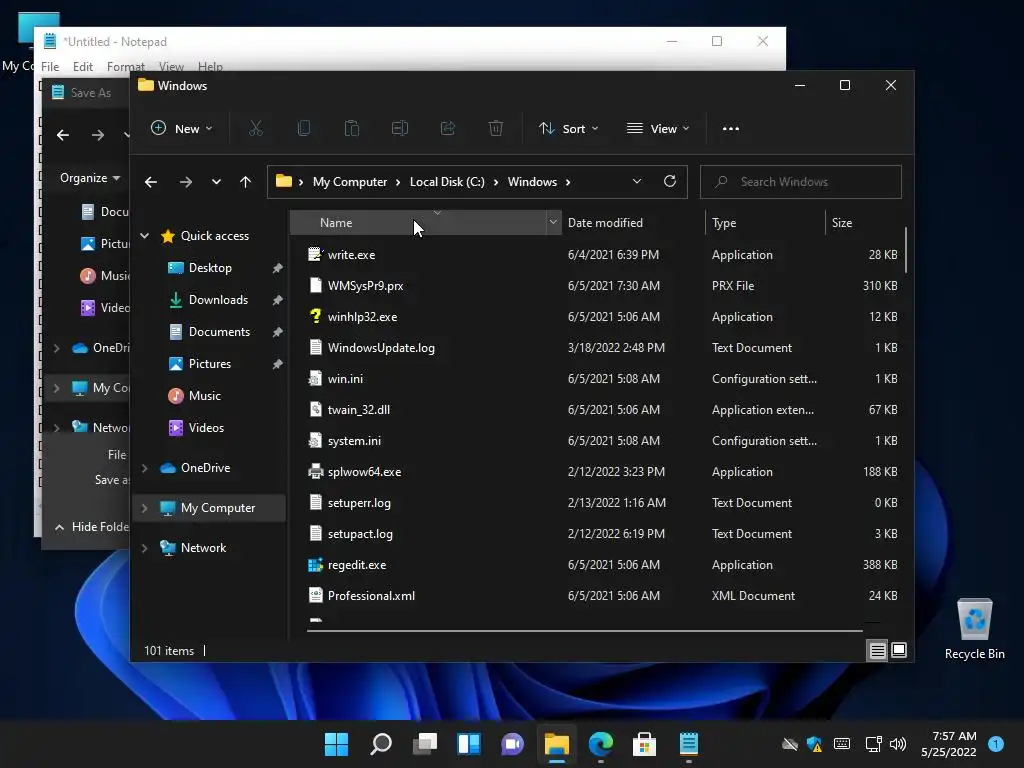Select the system.ini file
Screen dimensions: 1024x768
click(x=354, y=441)
